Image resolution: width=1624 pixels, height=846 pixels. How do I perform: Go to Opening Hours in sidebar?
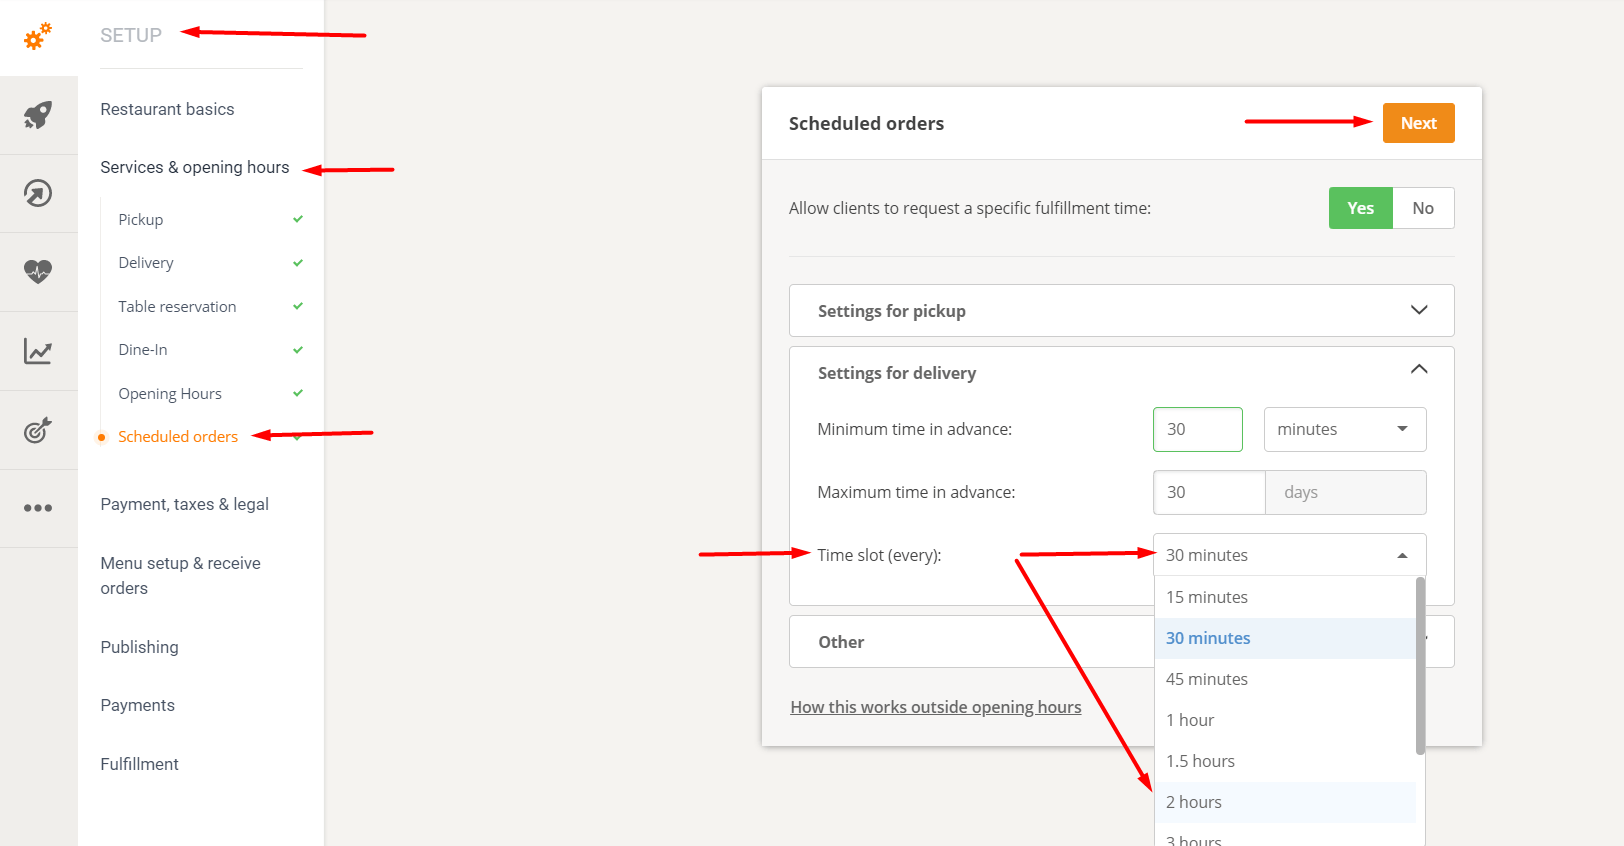tap(170, 393)
